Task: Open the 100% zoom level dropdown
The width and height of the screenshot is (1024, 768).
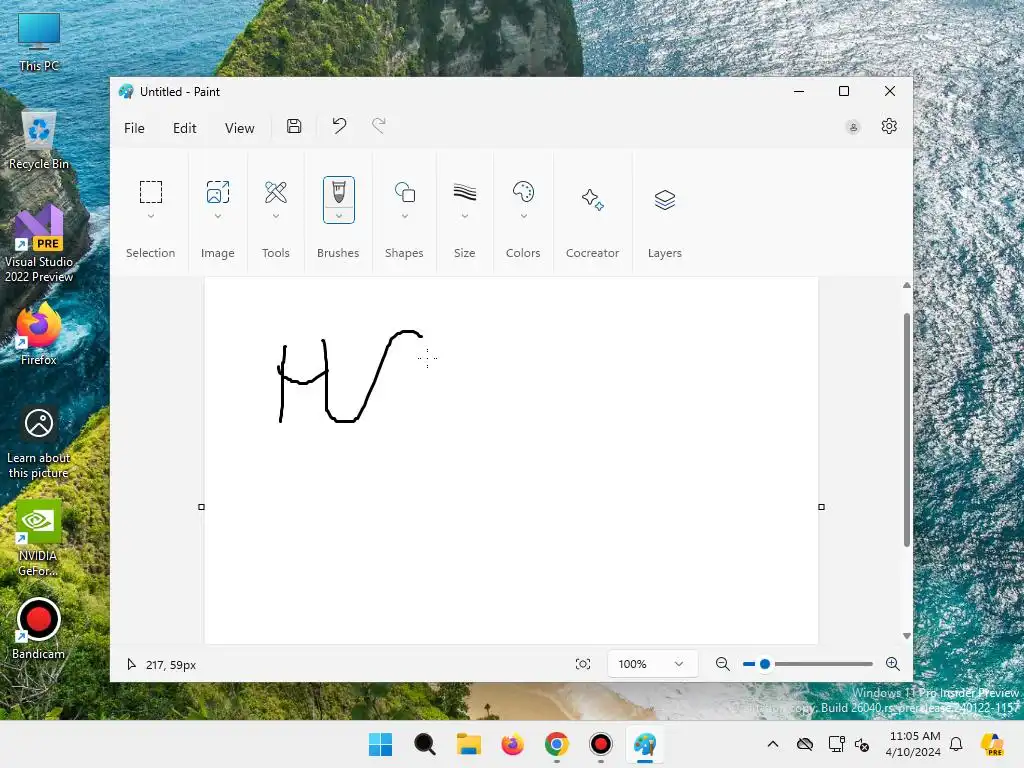Action: point(652,664)
